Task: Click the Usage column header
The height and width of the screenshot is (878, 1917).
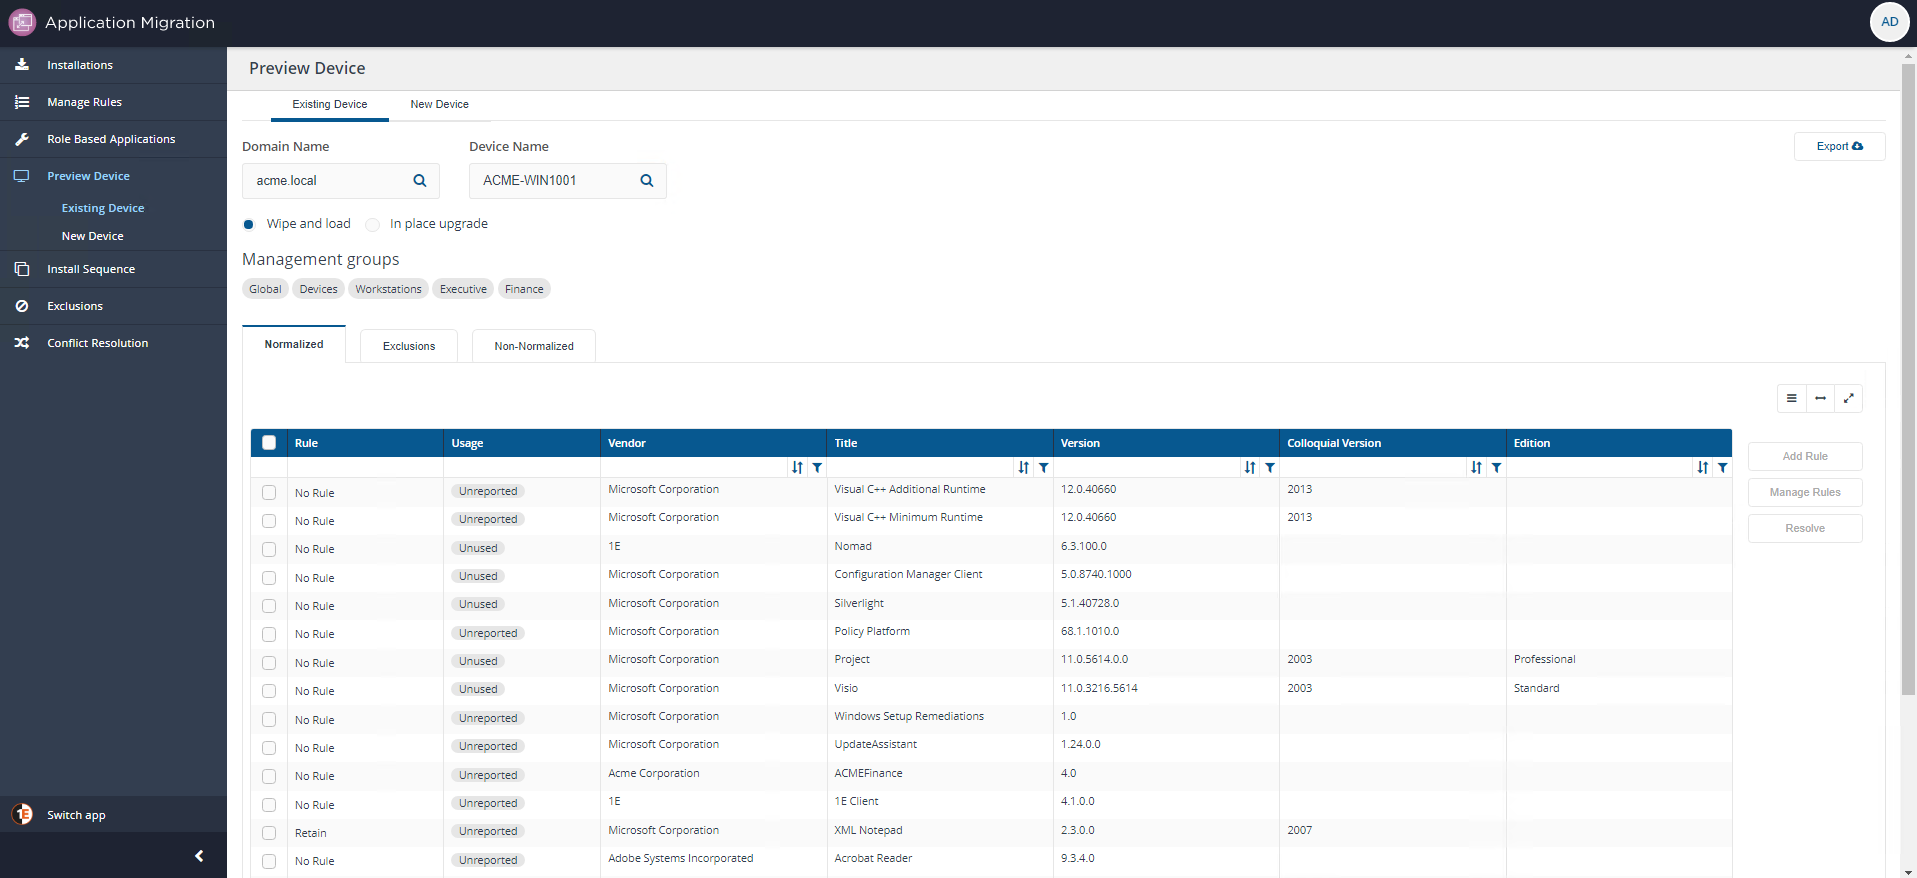Action: 522,443
